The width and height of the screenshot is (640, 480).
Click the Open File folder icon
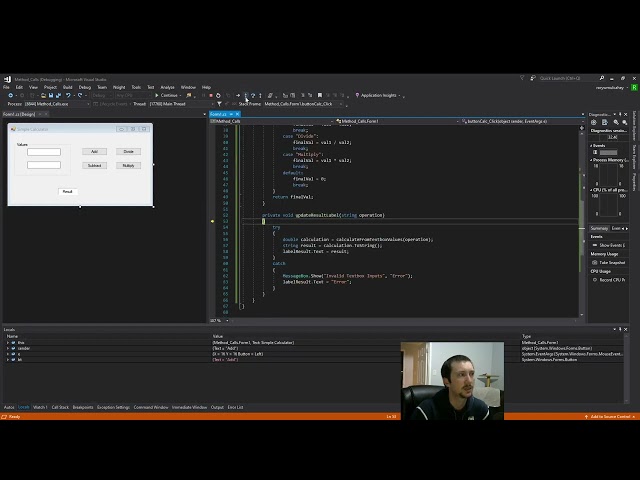click(43, 96)
